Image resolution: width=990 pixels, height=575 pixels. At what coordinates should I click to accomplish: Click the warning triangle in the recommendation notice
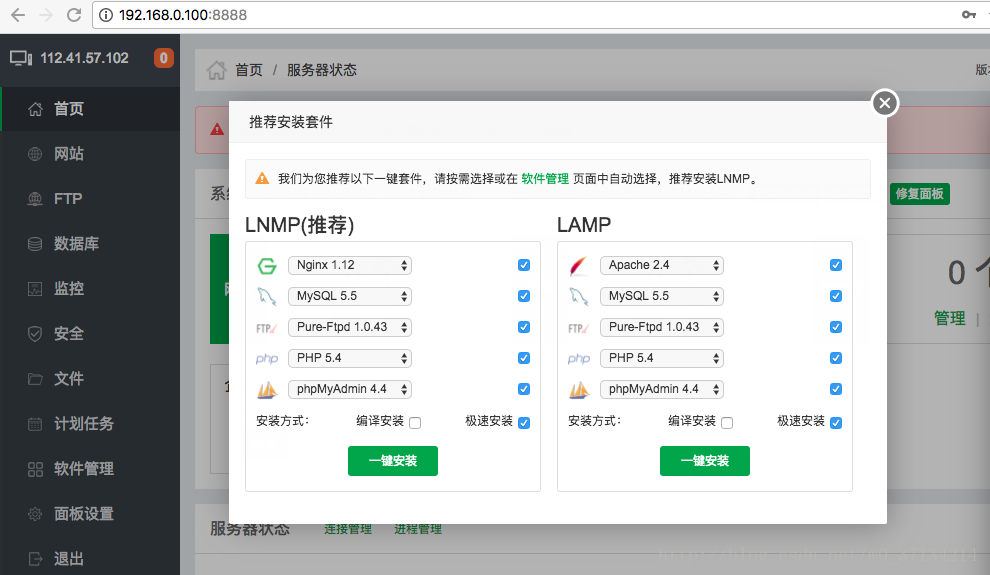click(x=262, y=179)
